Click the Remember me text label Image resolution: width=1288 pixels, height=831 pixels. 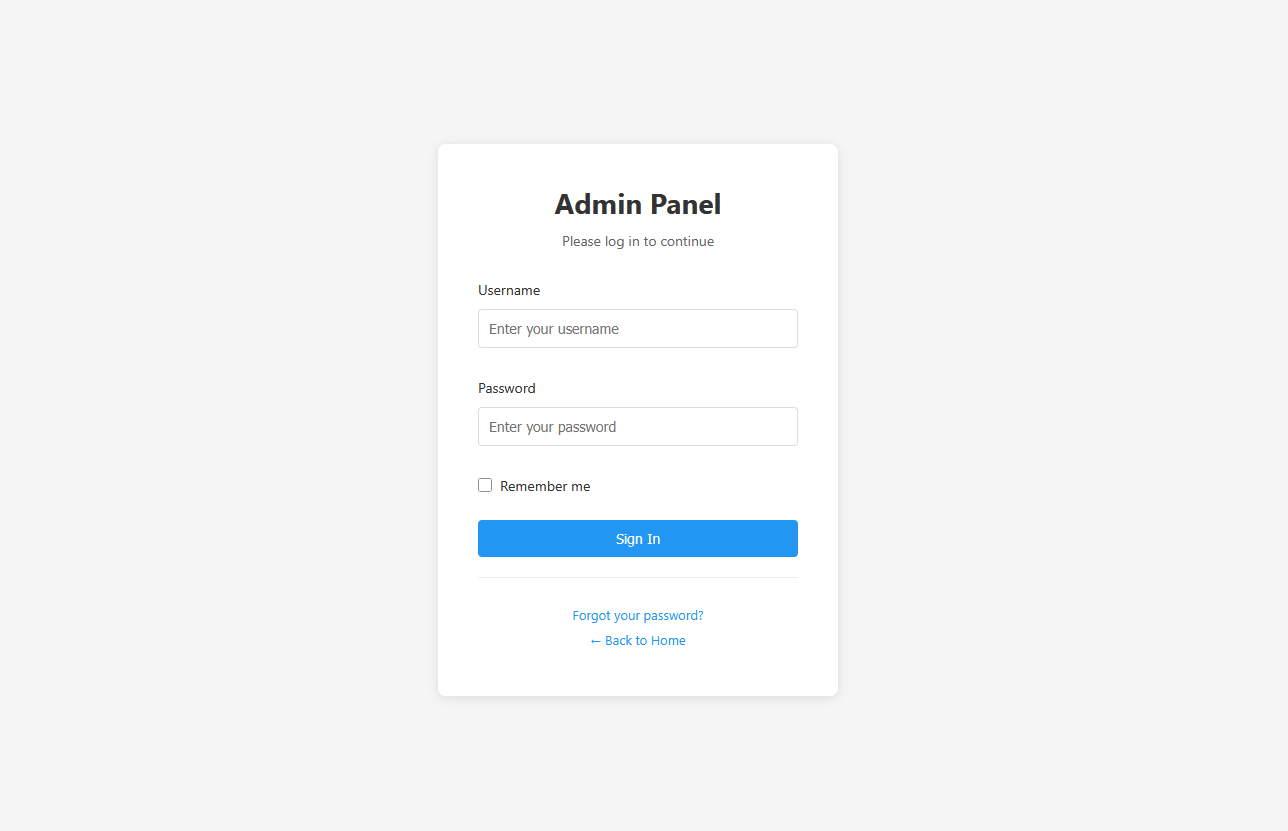[x=545, y=485]
